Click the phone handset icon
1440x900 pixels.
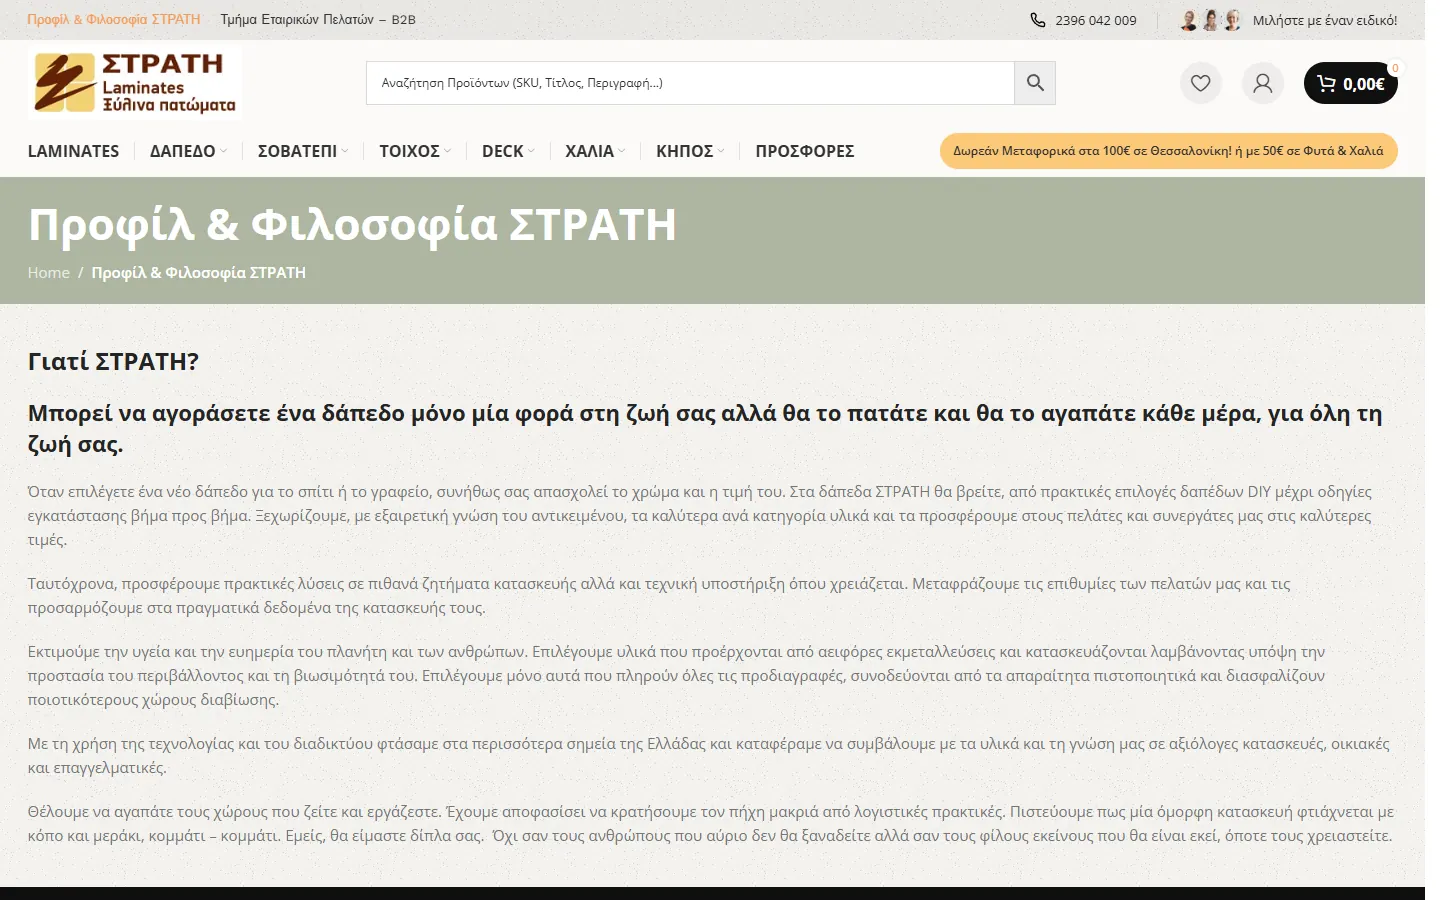pyautogui.click(x=1038, y=20)
